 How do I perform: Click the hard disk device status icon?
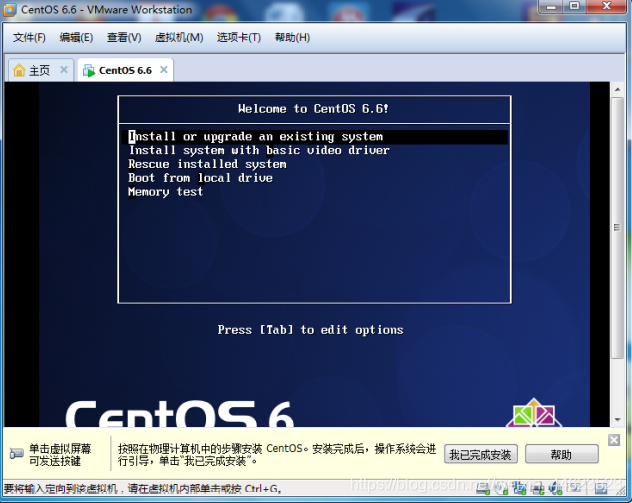pos(483,488)
